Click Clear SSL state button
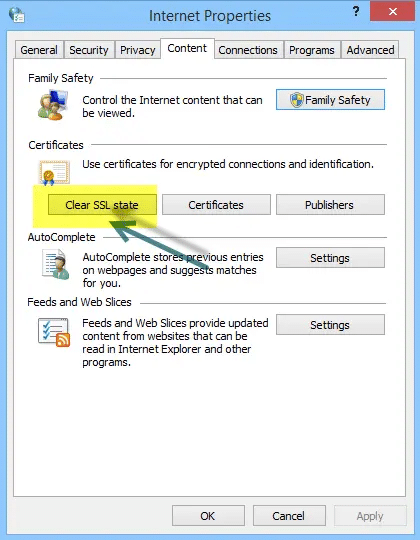Image resolution: width=420 pixels, height=540 pixels. click(102, 205)
